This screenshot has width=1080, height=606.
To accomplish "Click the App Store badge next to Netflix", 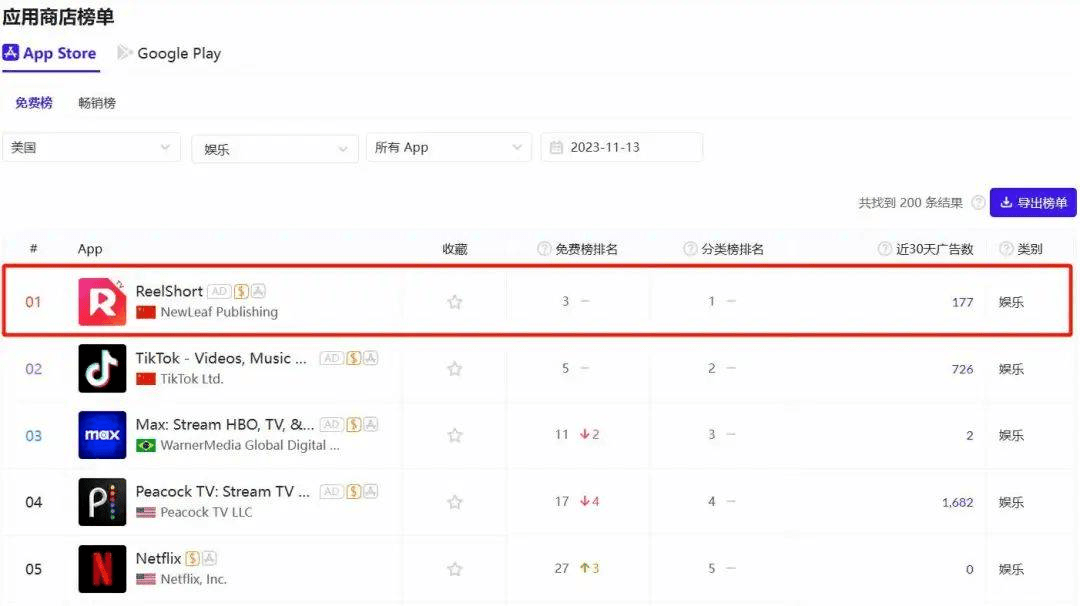I will point(209,558).
